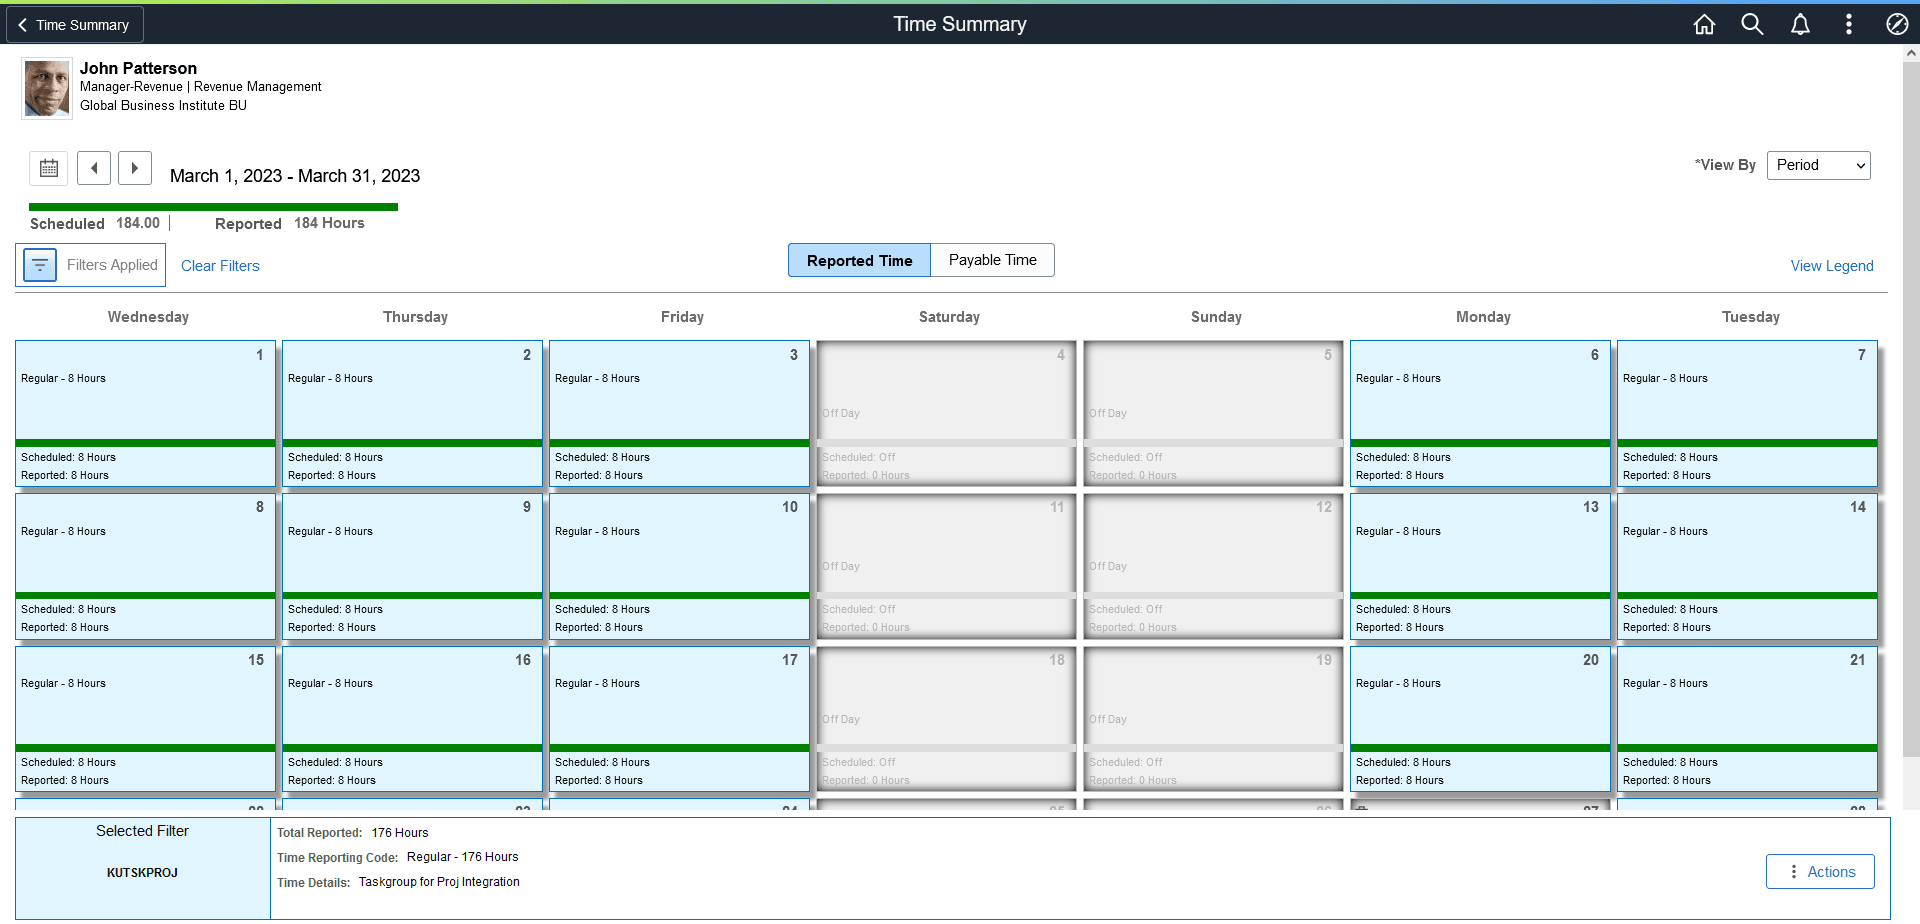The height and width of the screenshot is (924, 1920).
Task: Open John Patterson's profile photo
Action: (46, 88)
